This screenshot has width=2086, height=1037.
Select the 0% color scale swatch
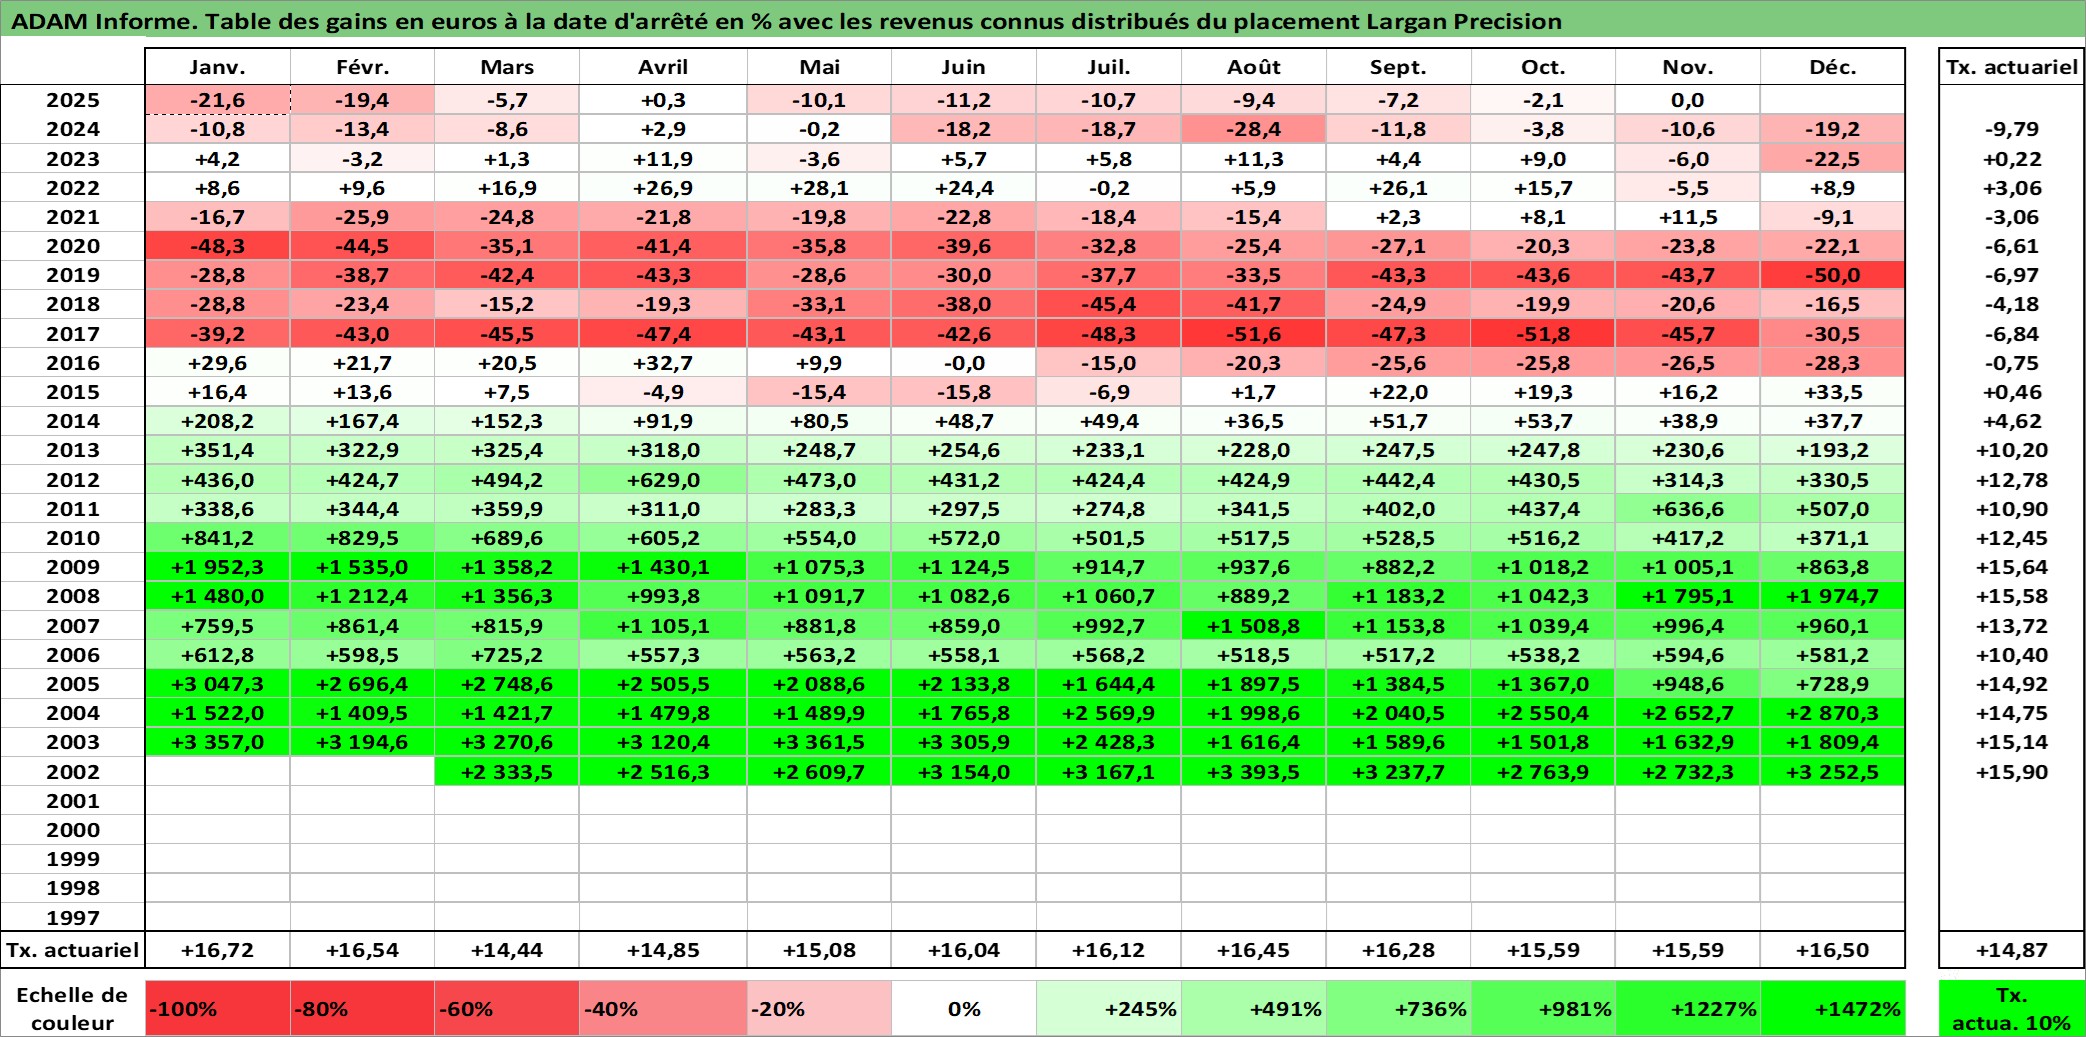[x=964, y=1008]
